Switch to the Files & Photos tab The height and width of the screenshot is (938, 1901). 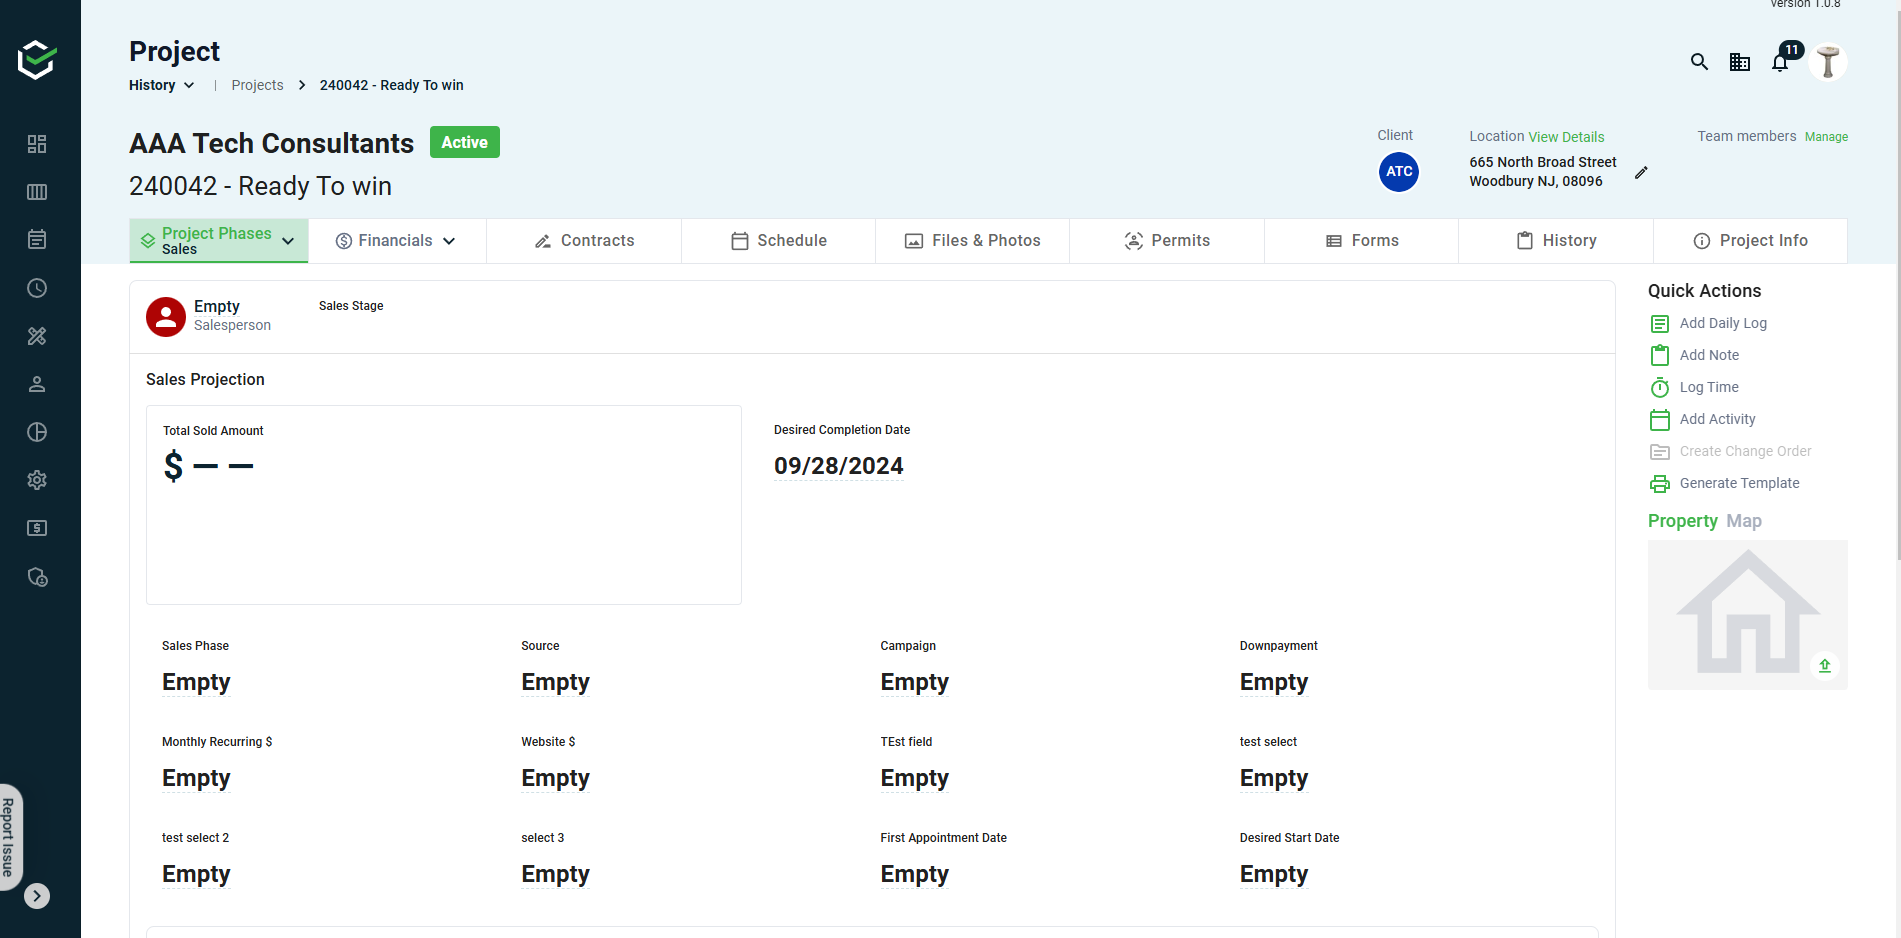[x=973, y=241]
